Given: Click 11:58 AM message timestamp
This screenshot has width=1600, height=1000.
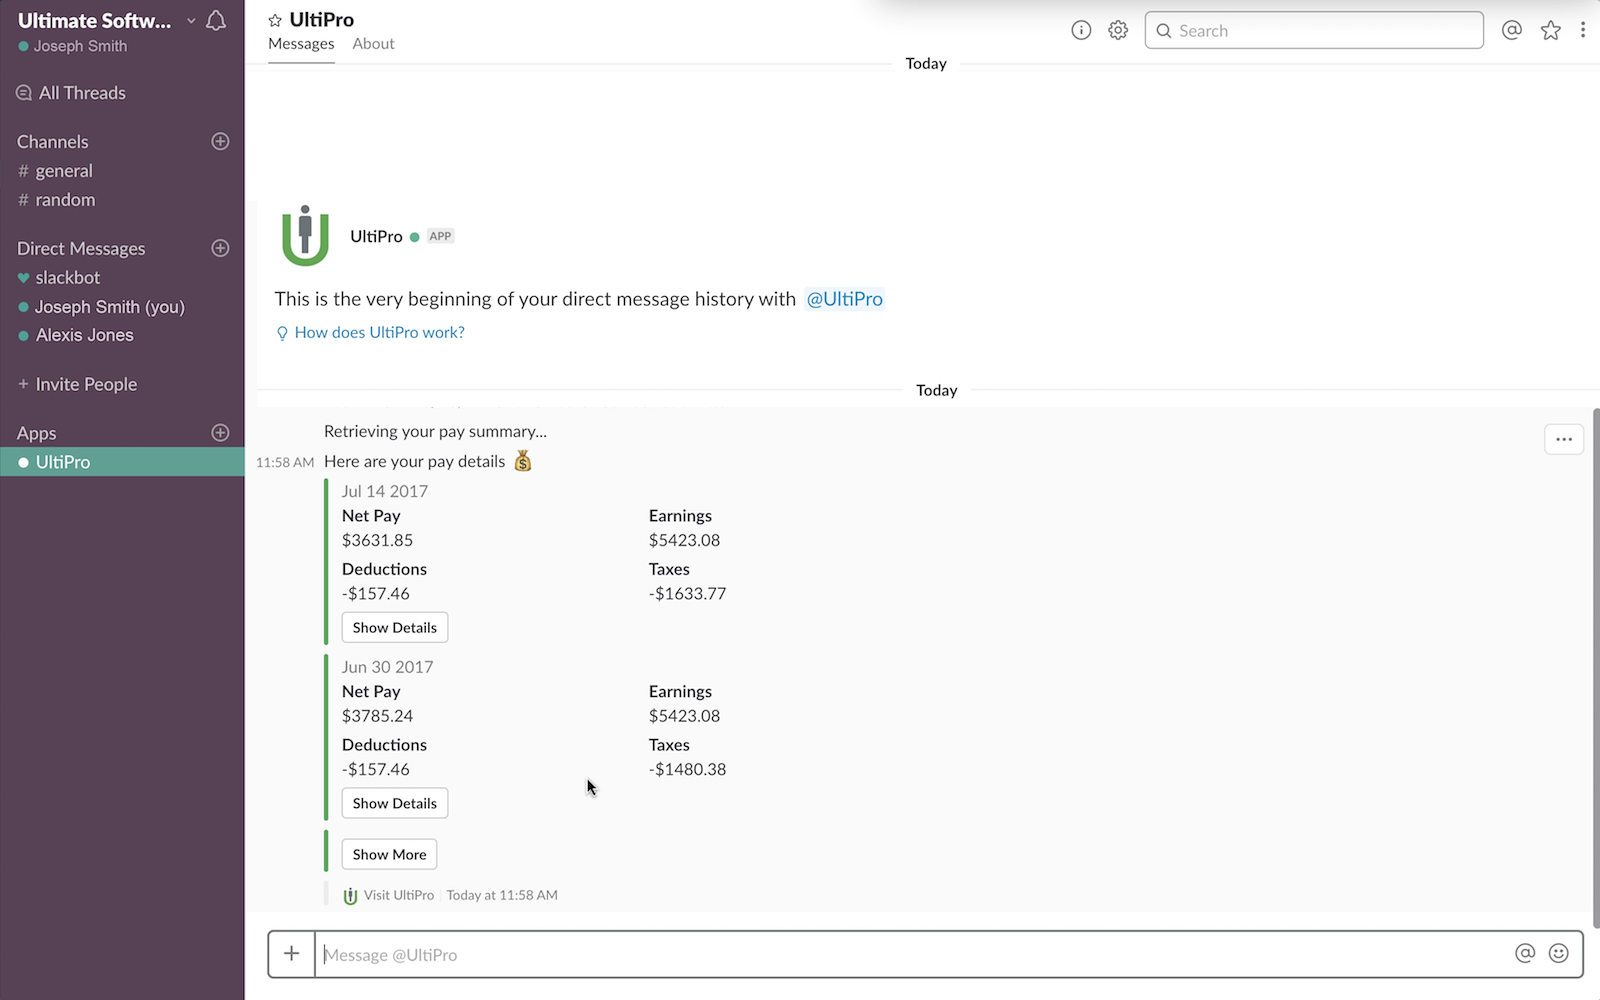Looking at the screenshot, I should (x=285, y=462).
